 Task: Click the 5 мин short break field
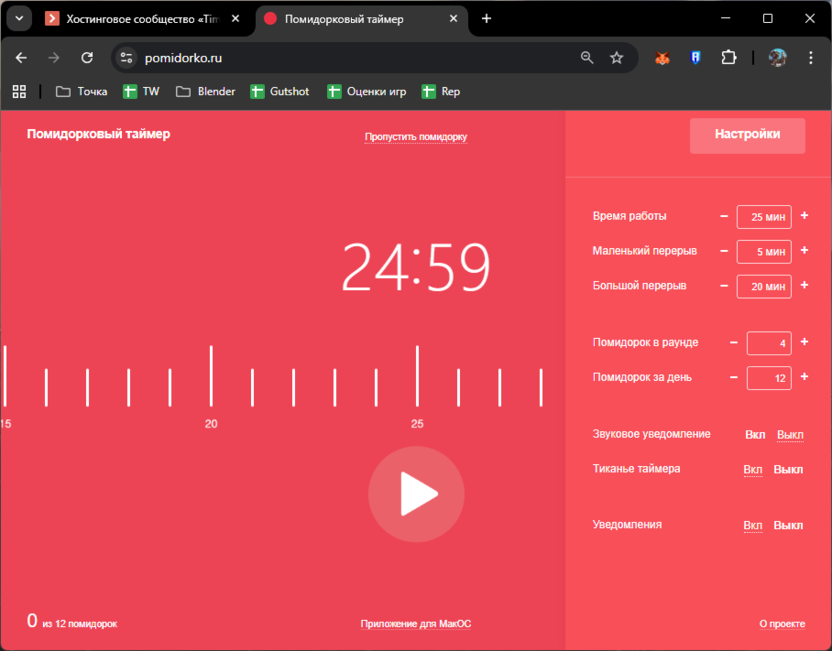(x=764, y=251)
